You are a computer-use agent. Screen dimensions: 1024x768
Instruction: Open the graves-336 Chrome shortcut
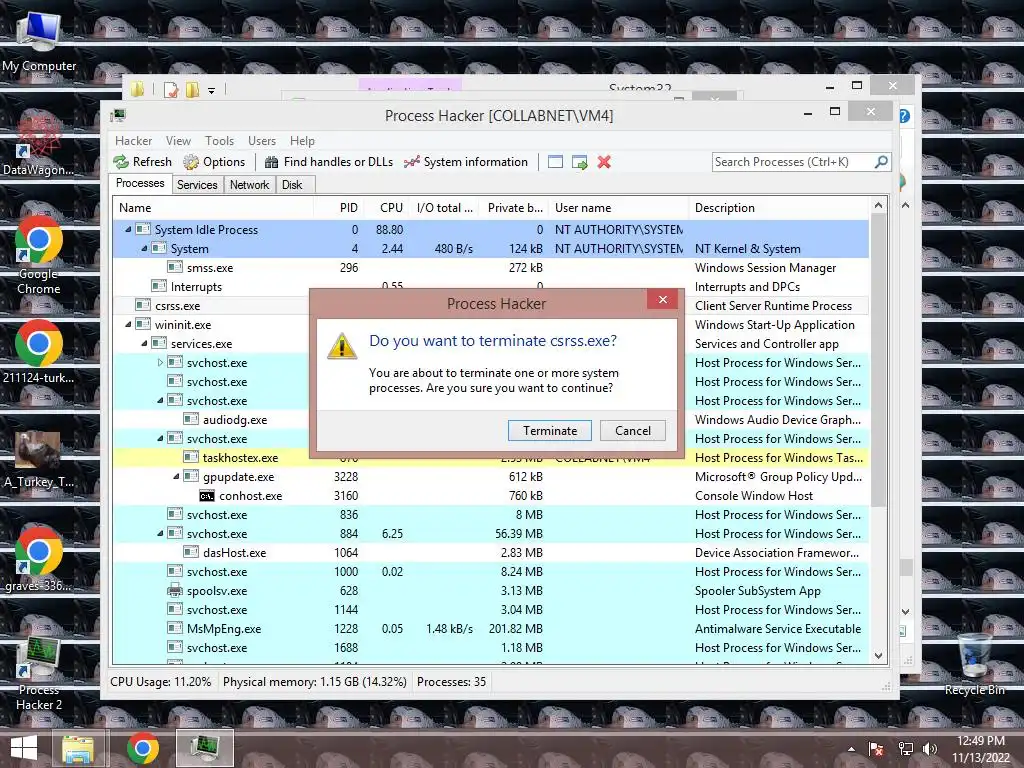(39, 559)
